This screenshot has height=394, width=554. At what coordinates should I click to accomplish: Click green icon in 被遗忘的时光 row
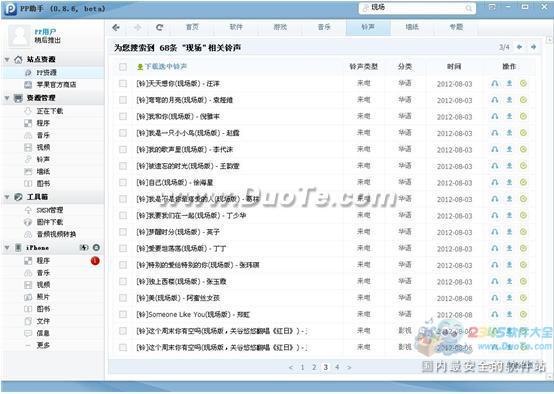point(523,166)
